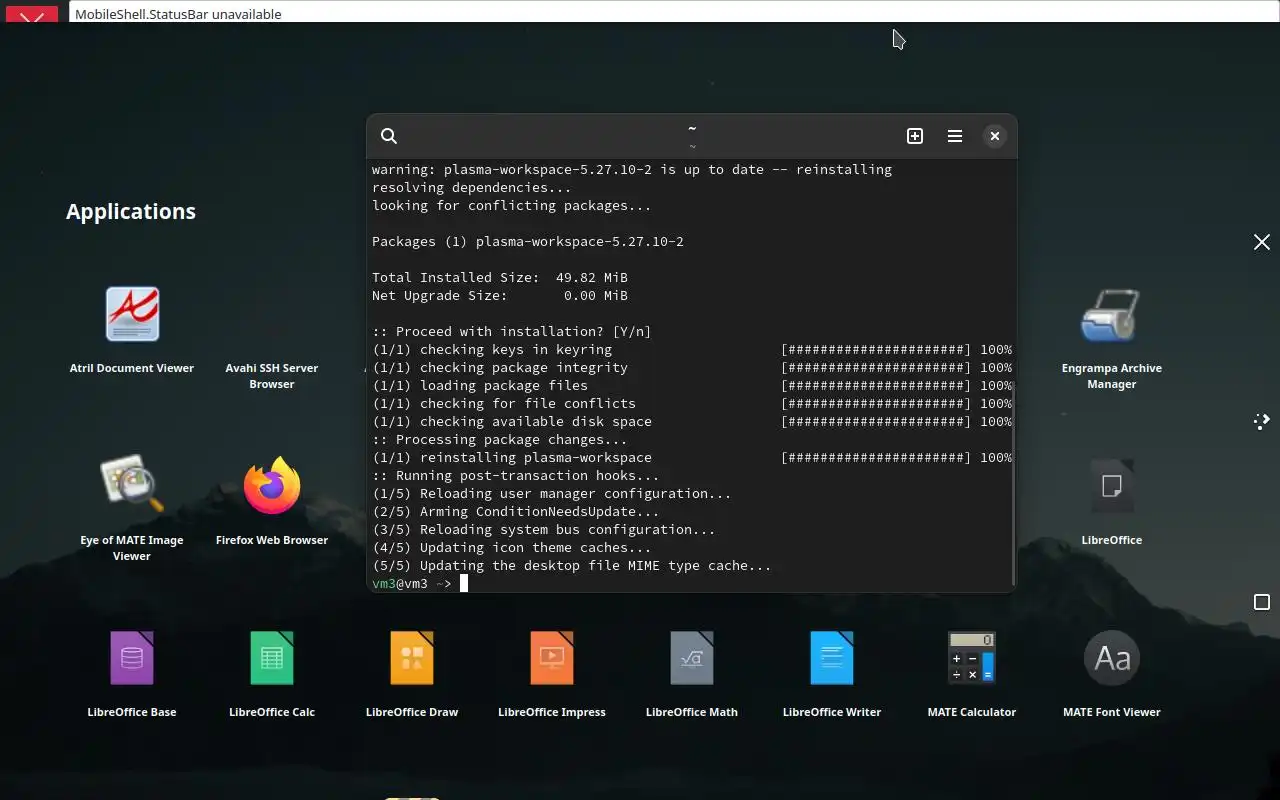
Task: Open LibreOffice Draw
Action: 412,672
